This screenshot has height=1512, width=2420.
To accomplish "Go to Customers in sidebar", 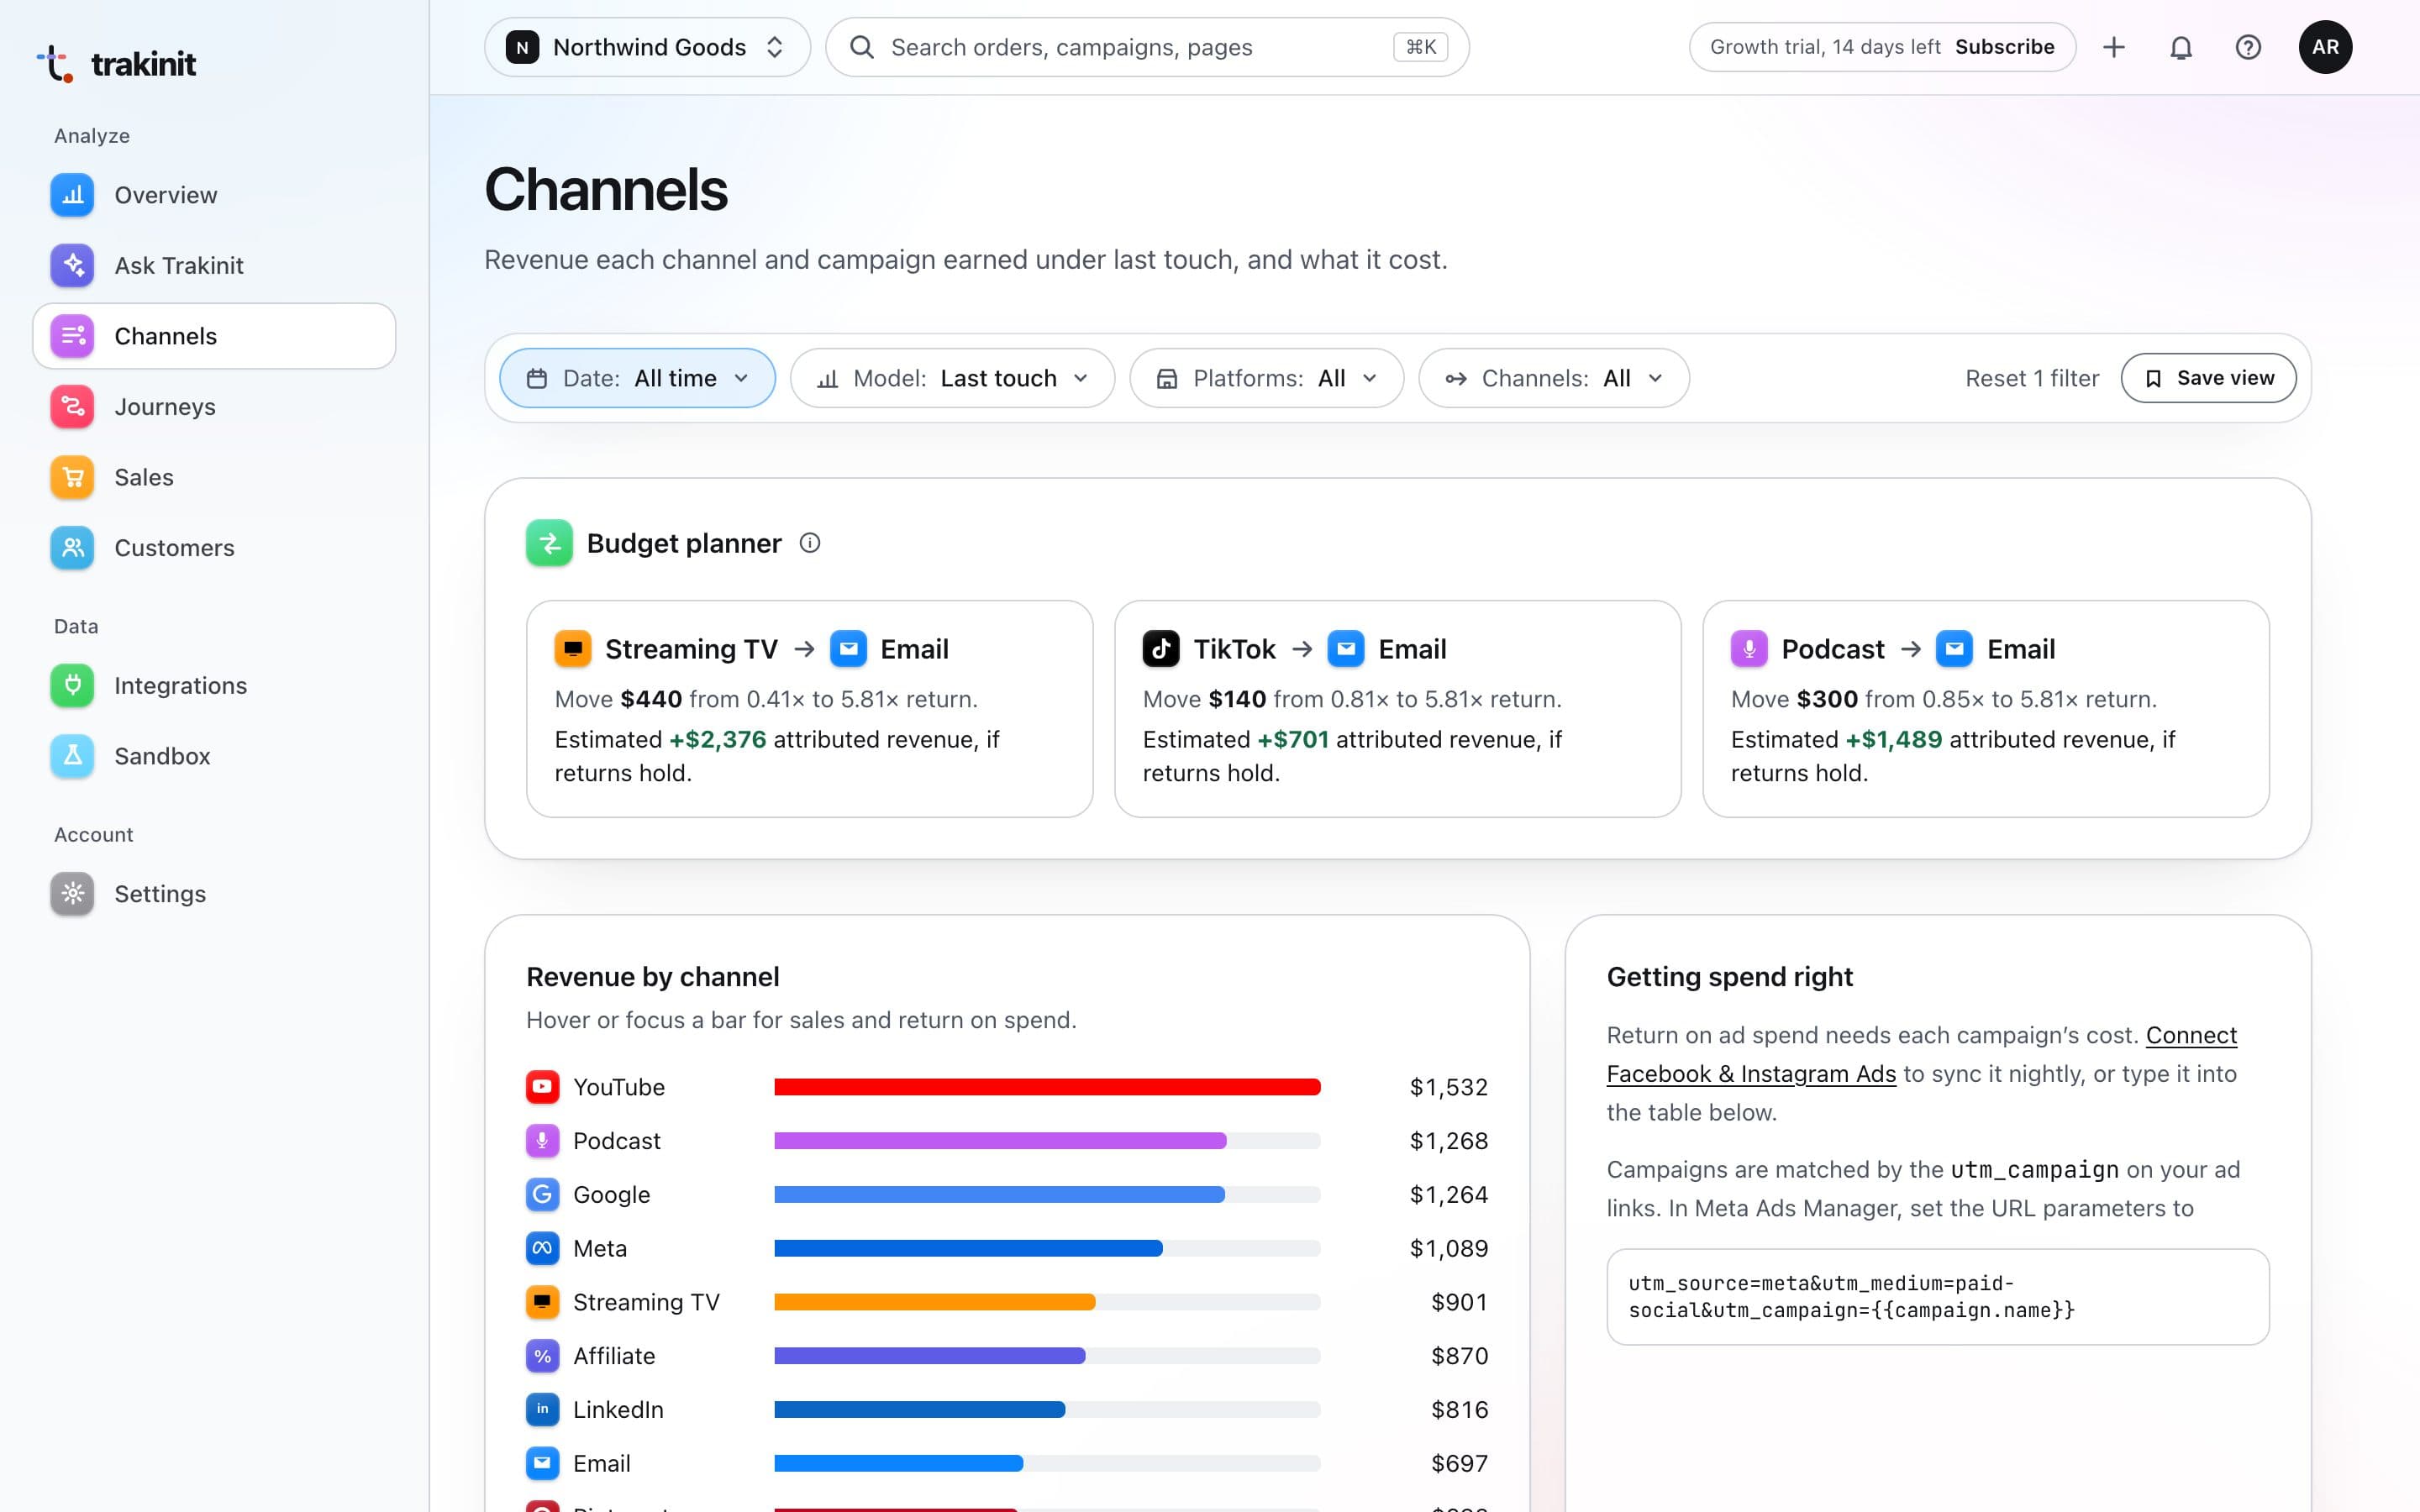I will point(214,548).
